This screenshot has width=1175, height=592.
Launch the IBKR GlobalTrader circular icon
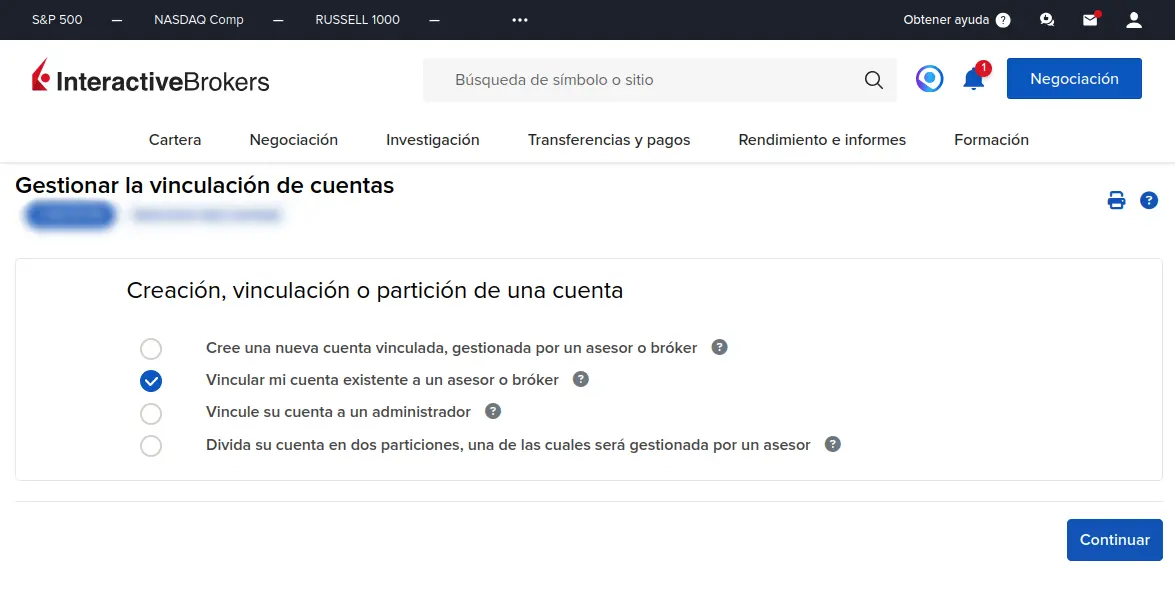tap(929, 79)
